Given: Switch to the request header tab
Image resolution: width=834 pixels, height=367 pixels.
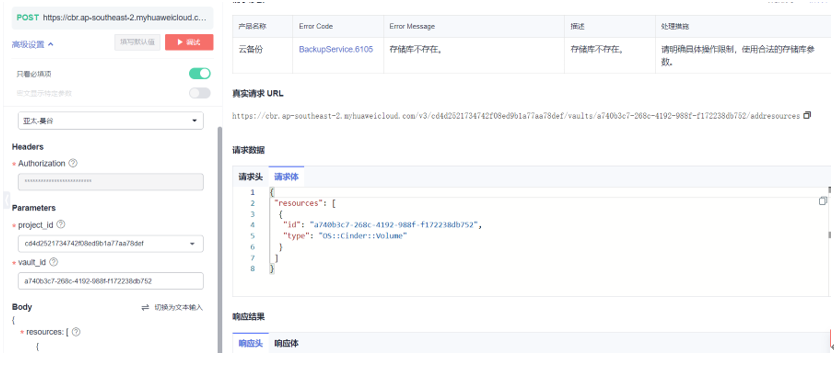Looking at the screenshot, I should (x=250, y=177).
